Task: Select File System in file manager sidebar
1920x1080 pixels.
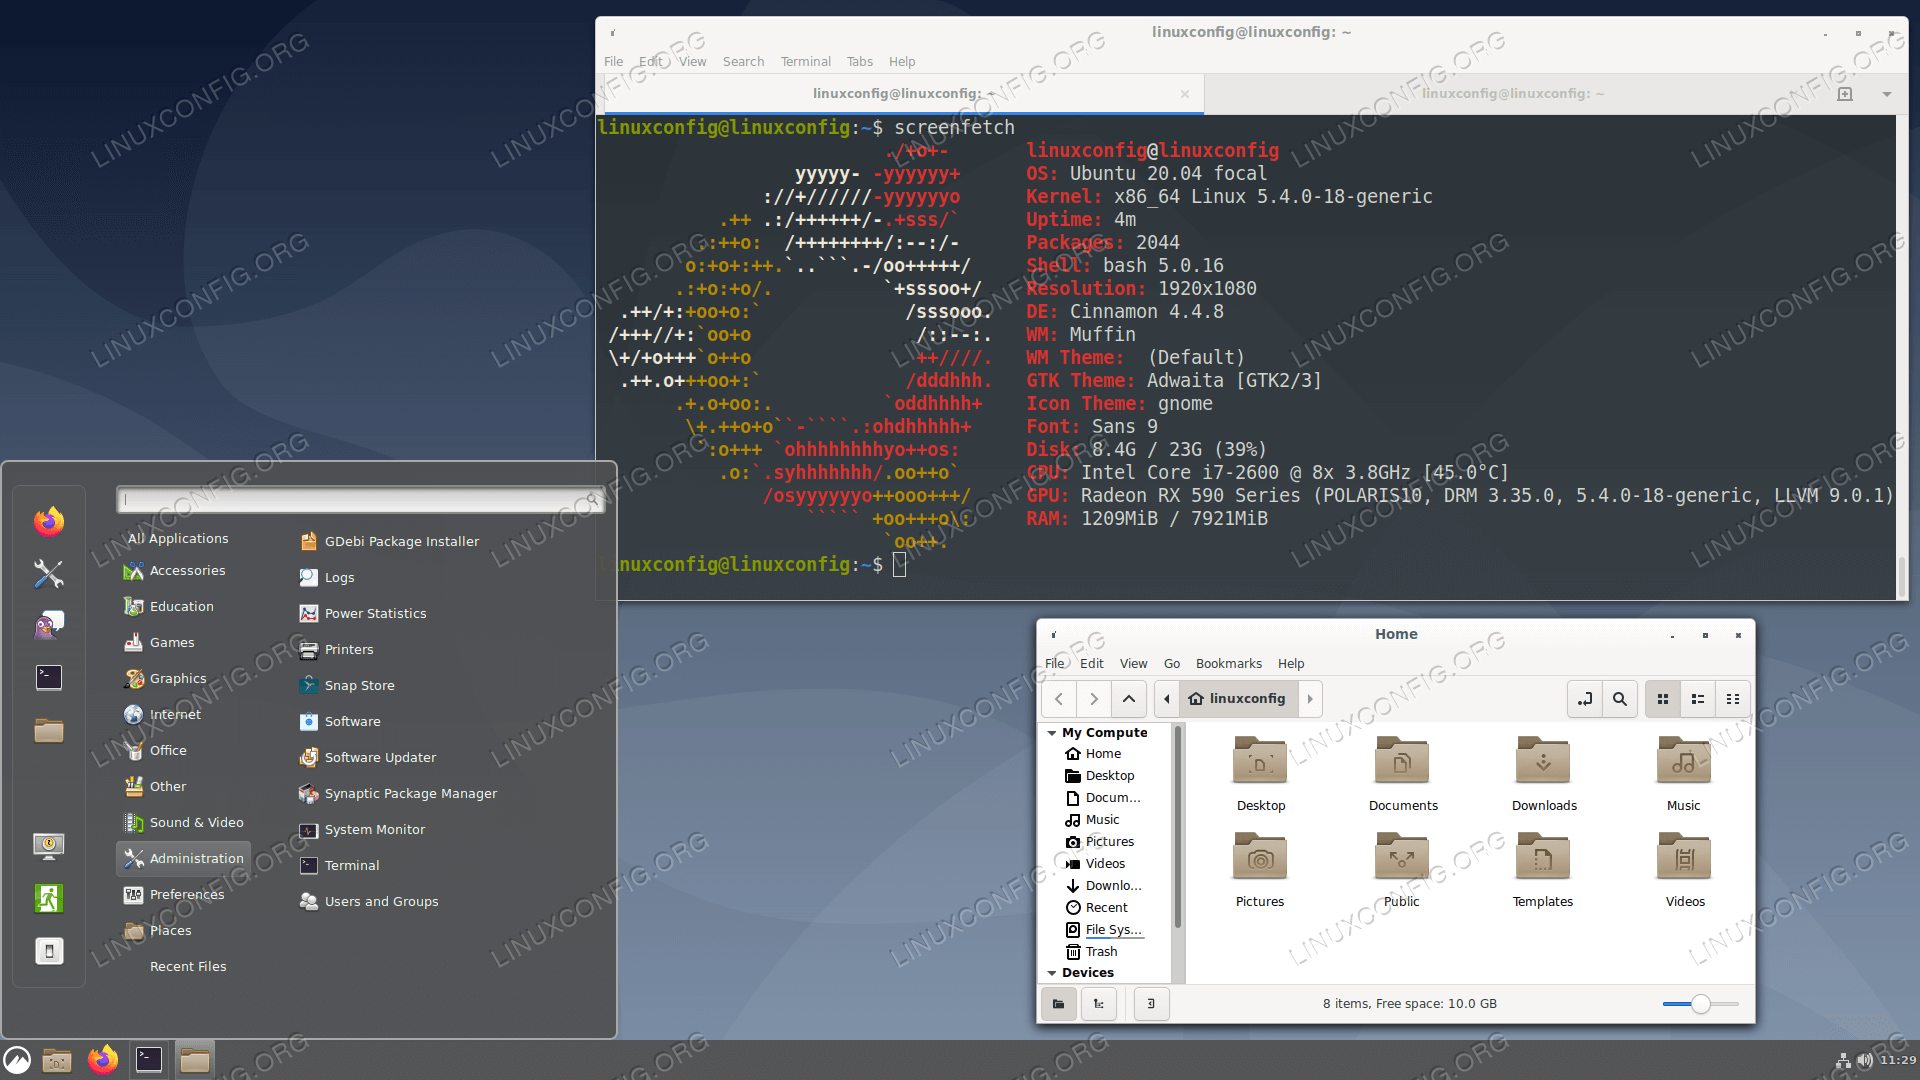Action: 1104,929
